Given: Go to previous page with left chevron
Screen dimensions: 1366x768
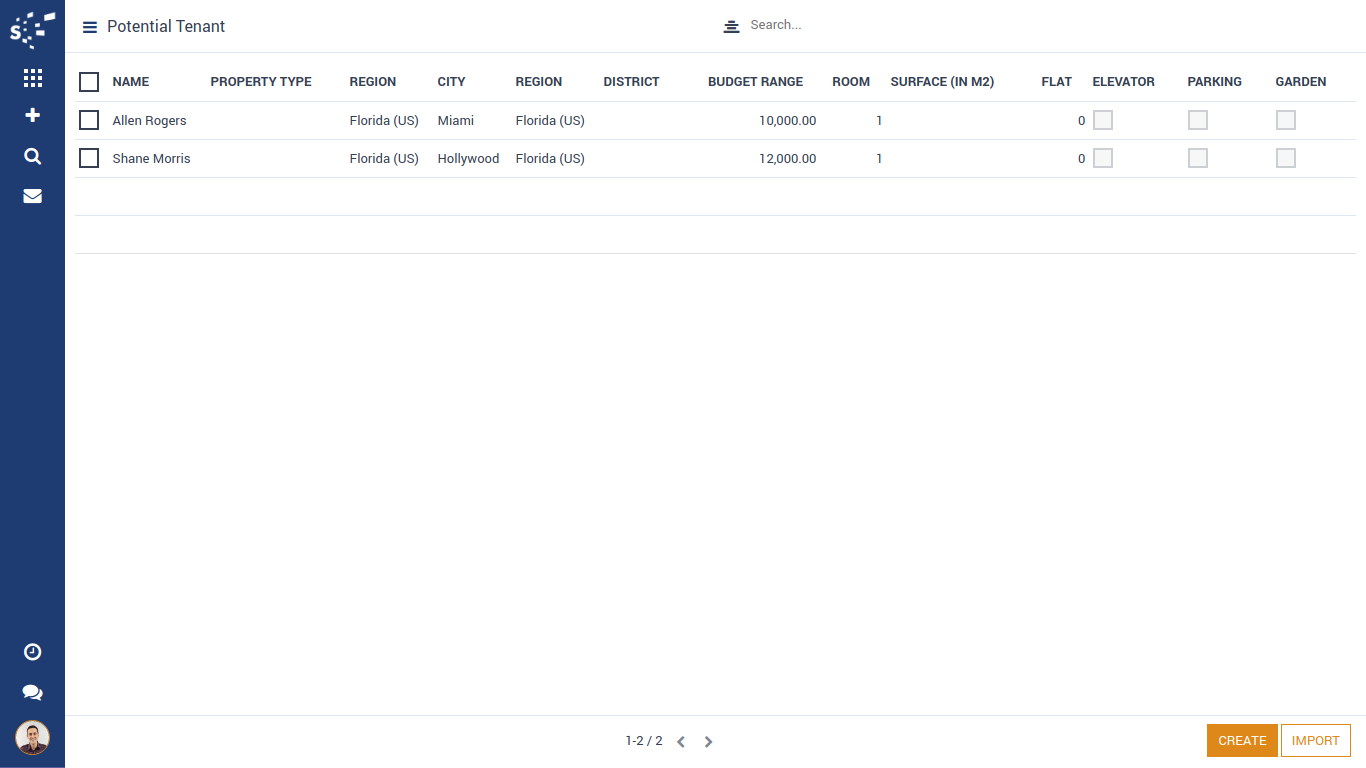Looking at the screenshot, I should coord(681,742).
